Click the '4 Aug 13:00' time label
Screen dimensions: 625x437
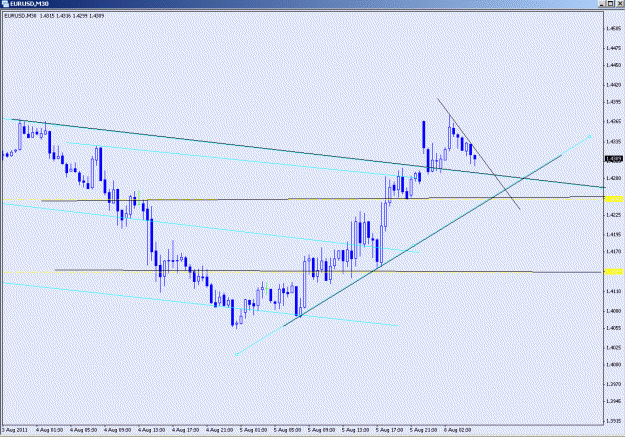[x=151, y=430]
